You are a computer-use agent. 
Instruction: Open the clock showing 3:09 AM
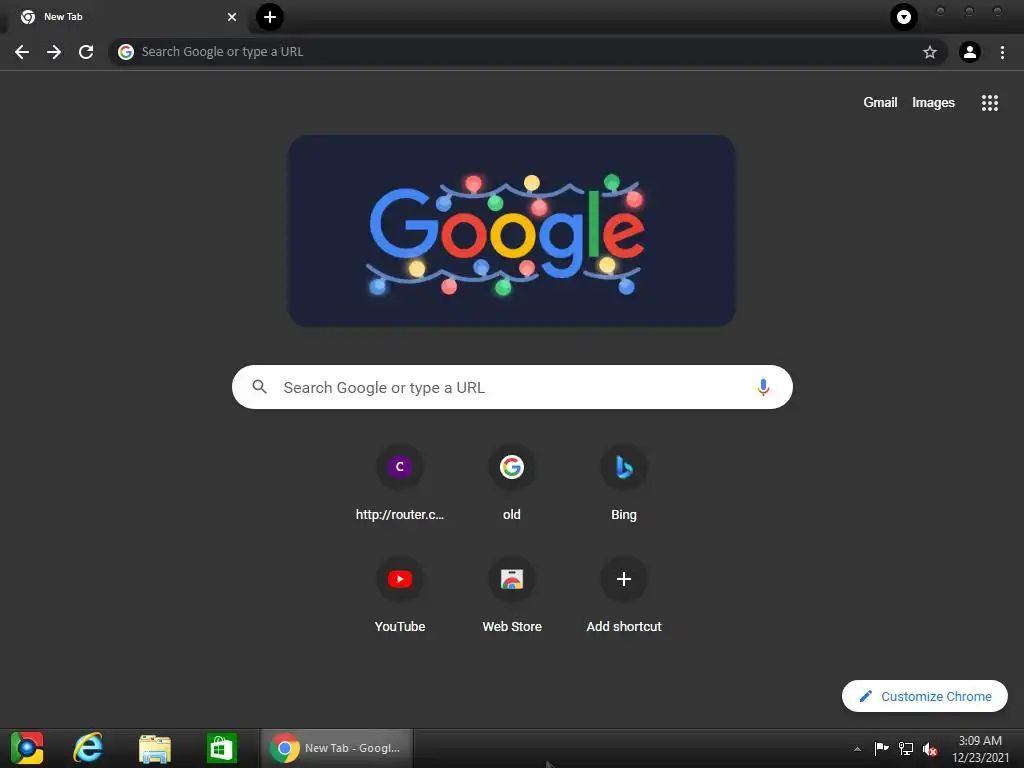(980, 749)
